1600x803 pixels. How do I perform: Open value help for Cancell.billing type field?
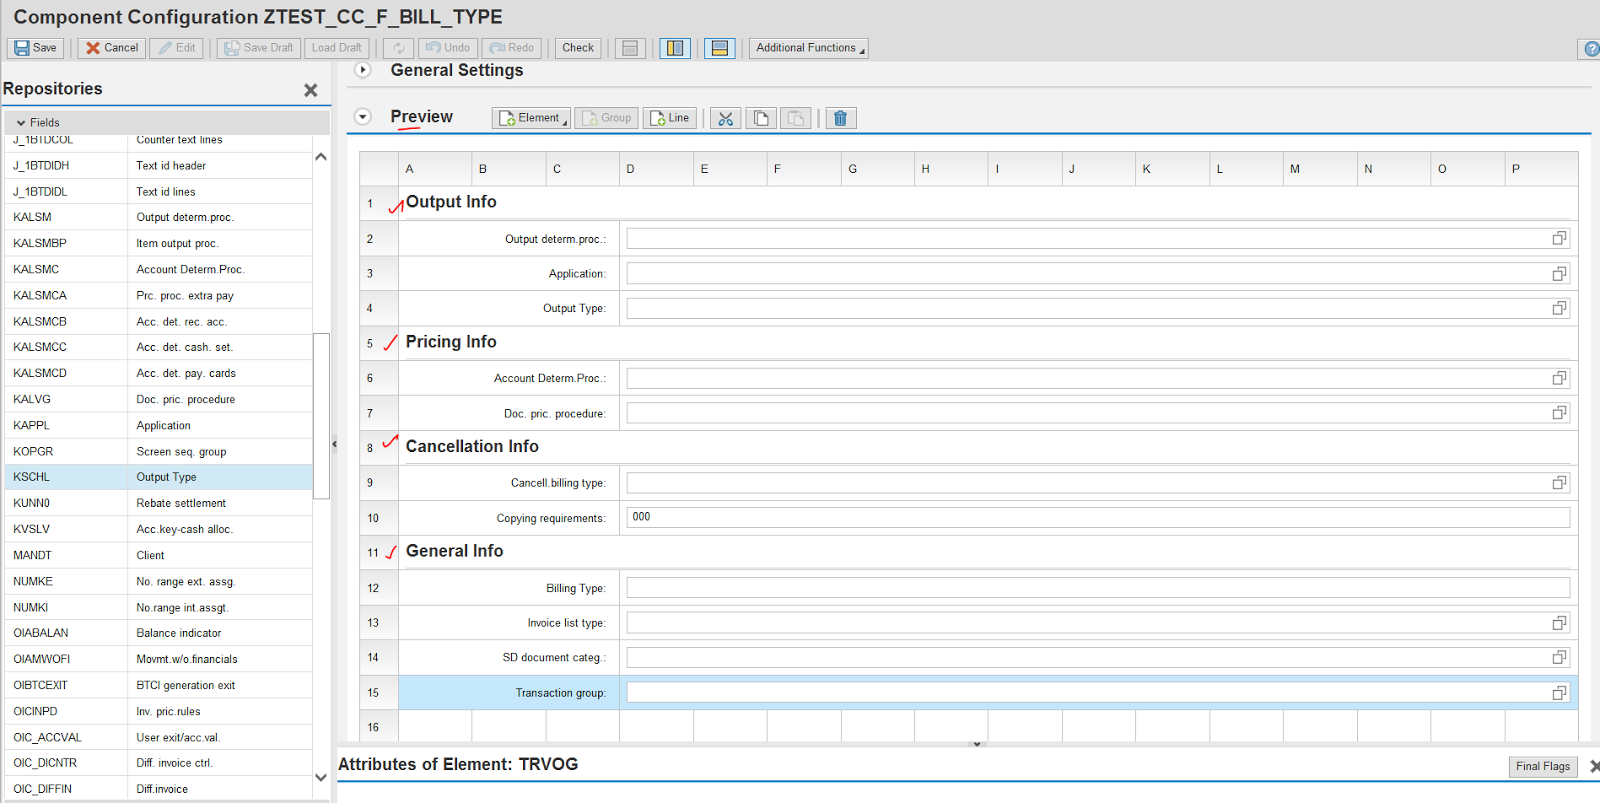[1559, 483]
